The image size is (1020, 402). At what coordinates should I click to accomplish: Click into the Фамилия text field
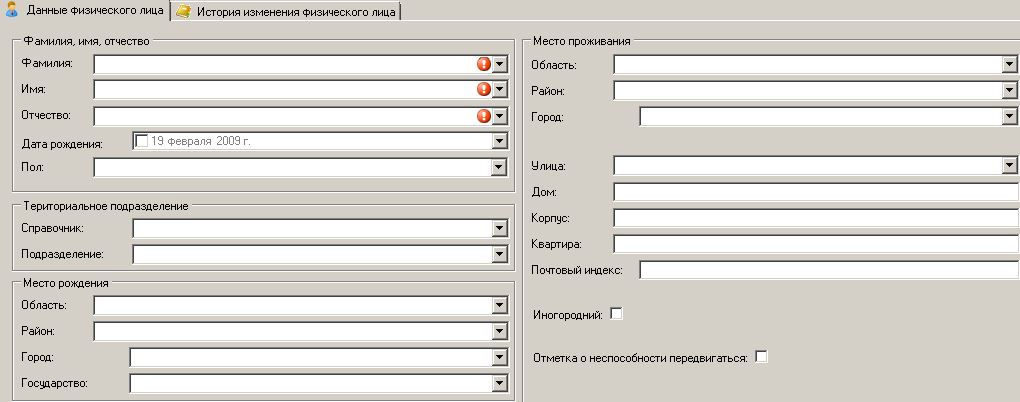(x=285, y=64)
